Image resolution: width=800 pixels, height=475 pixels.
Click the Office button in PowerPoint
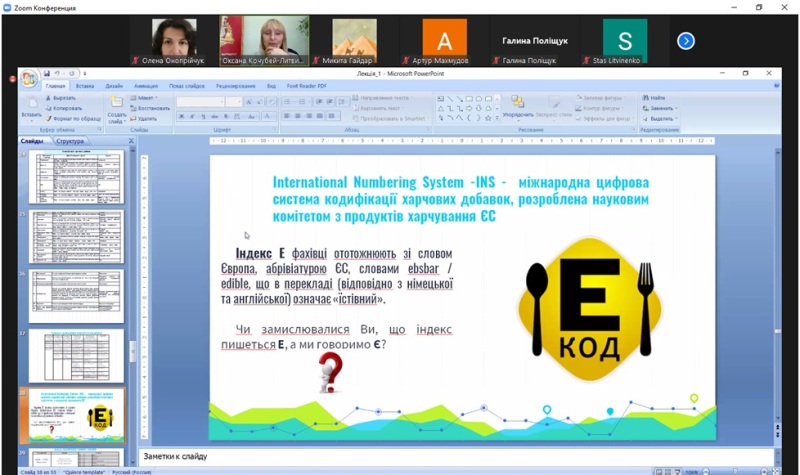pos(29,79)
